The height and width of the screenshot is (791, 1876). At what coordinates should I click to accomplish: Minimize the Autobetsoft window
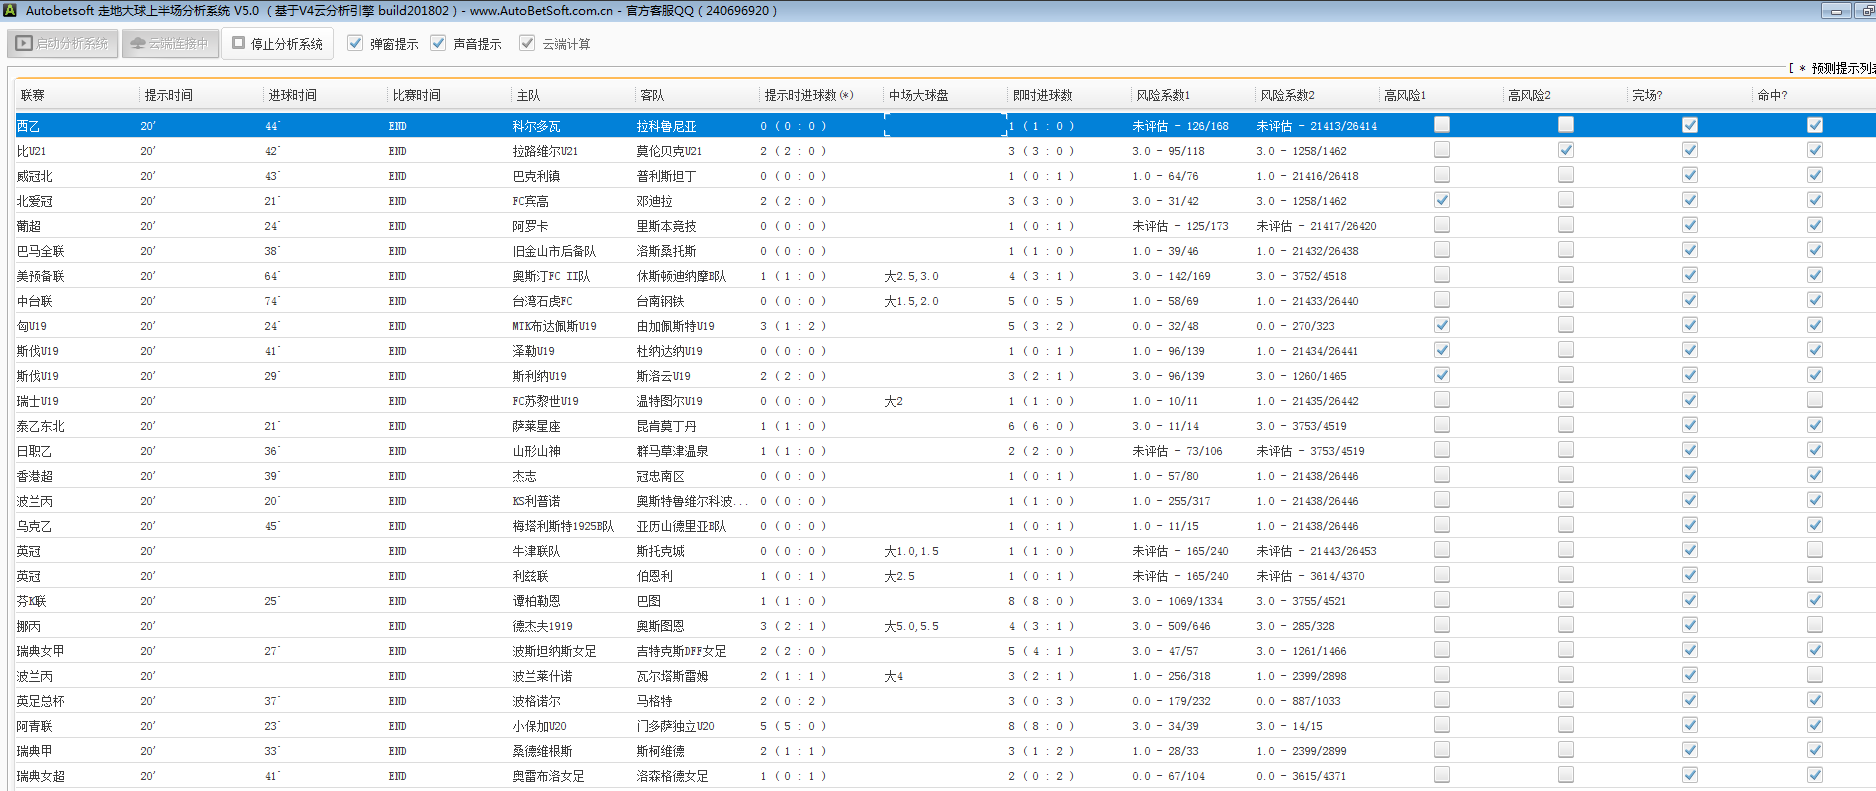pos(1836,11)
